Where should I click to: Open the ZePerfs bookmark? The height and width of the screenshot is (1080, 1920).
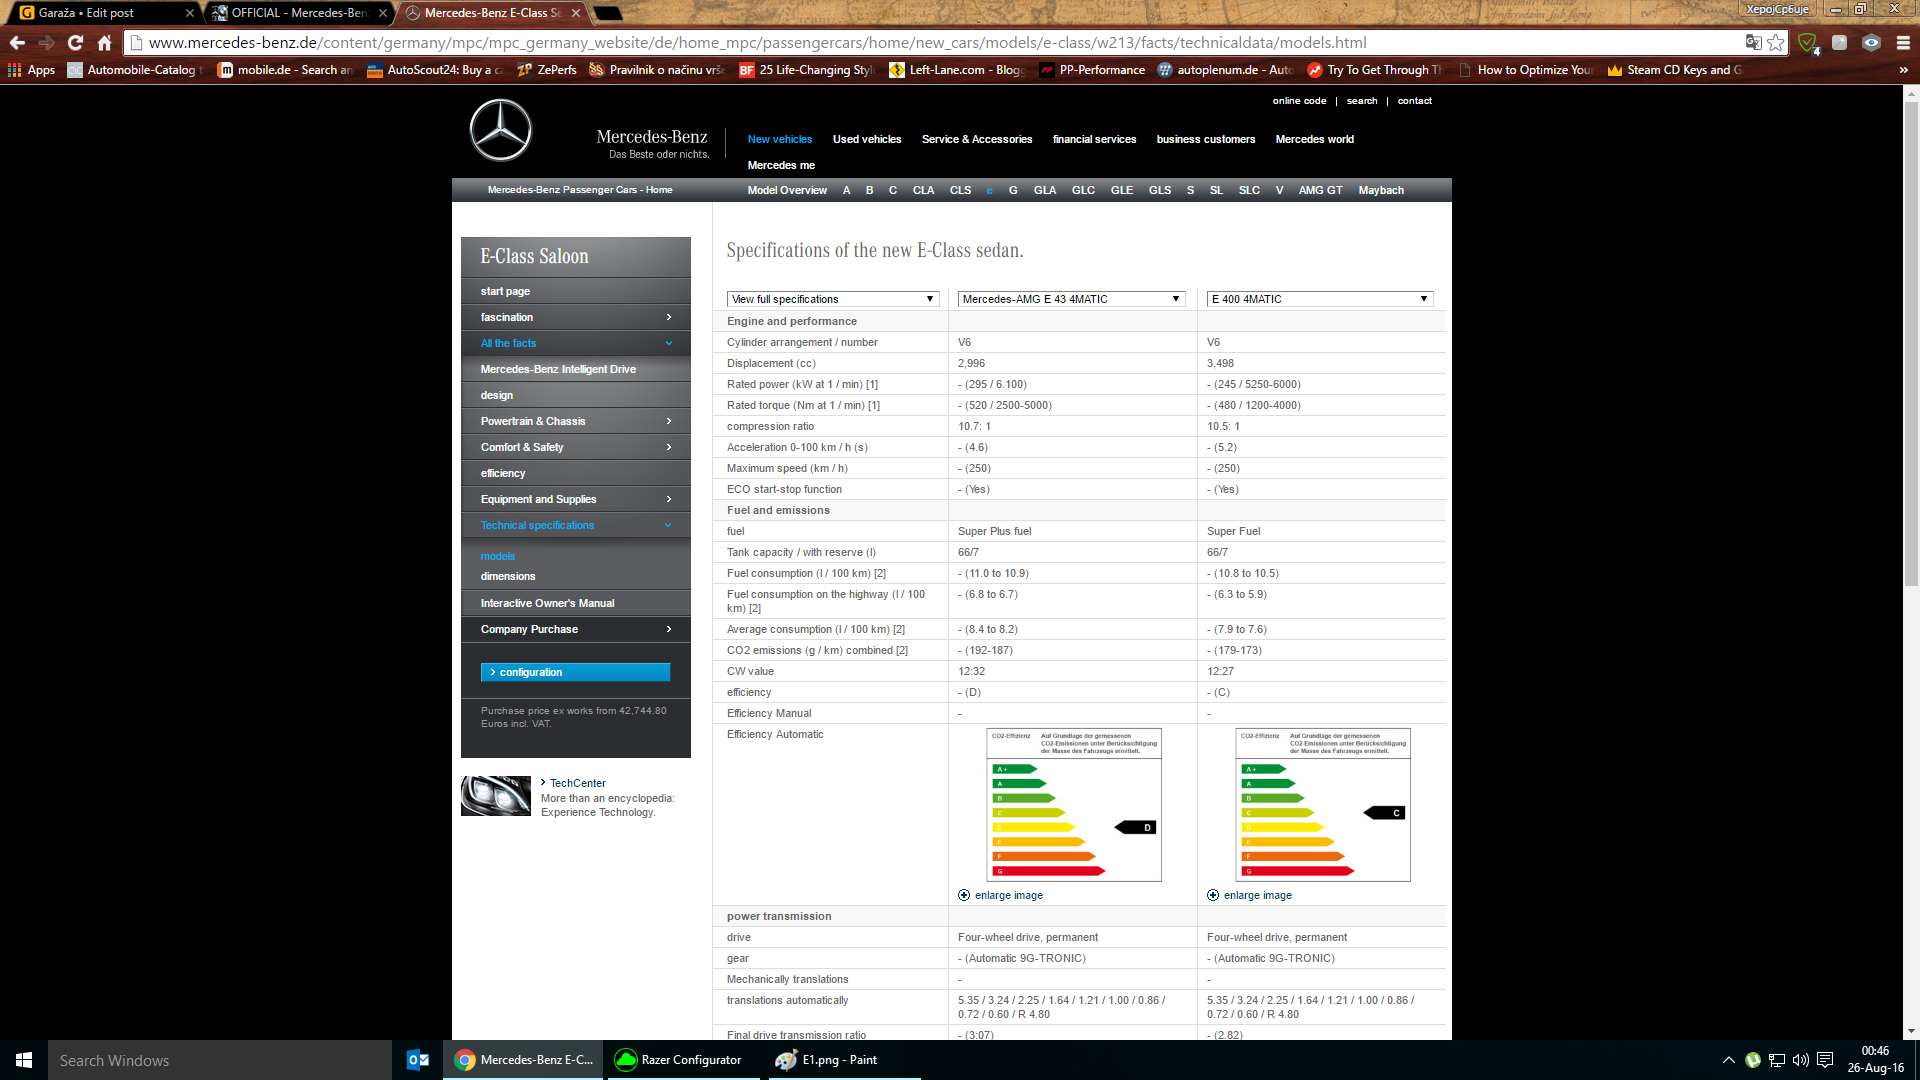coord(547,70)
